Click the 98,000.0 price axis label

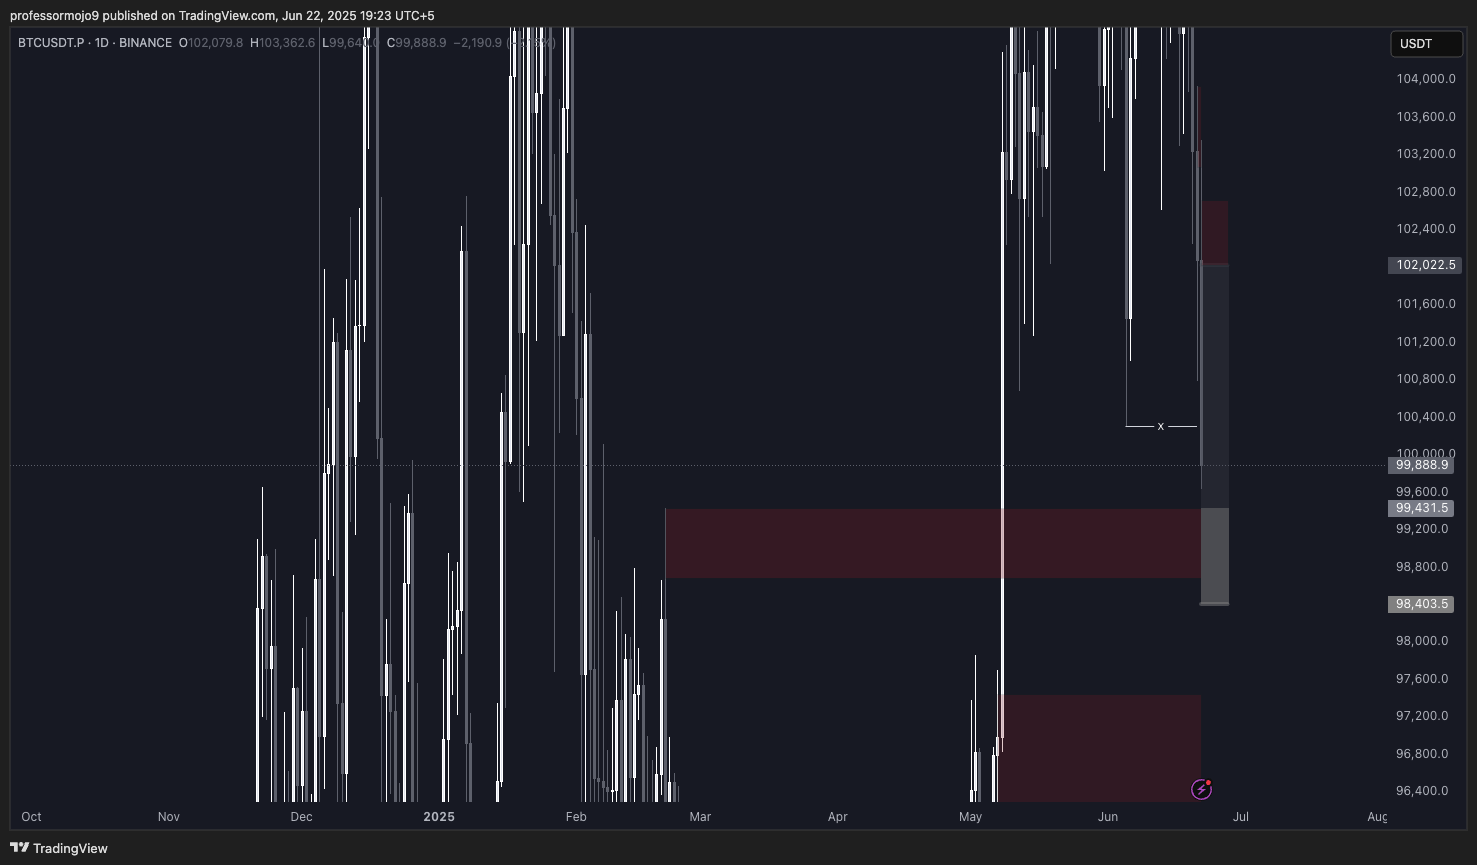tap(1422, 641)
